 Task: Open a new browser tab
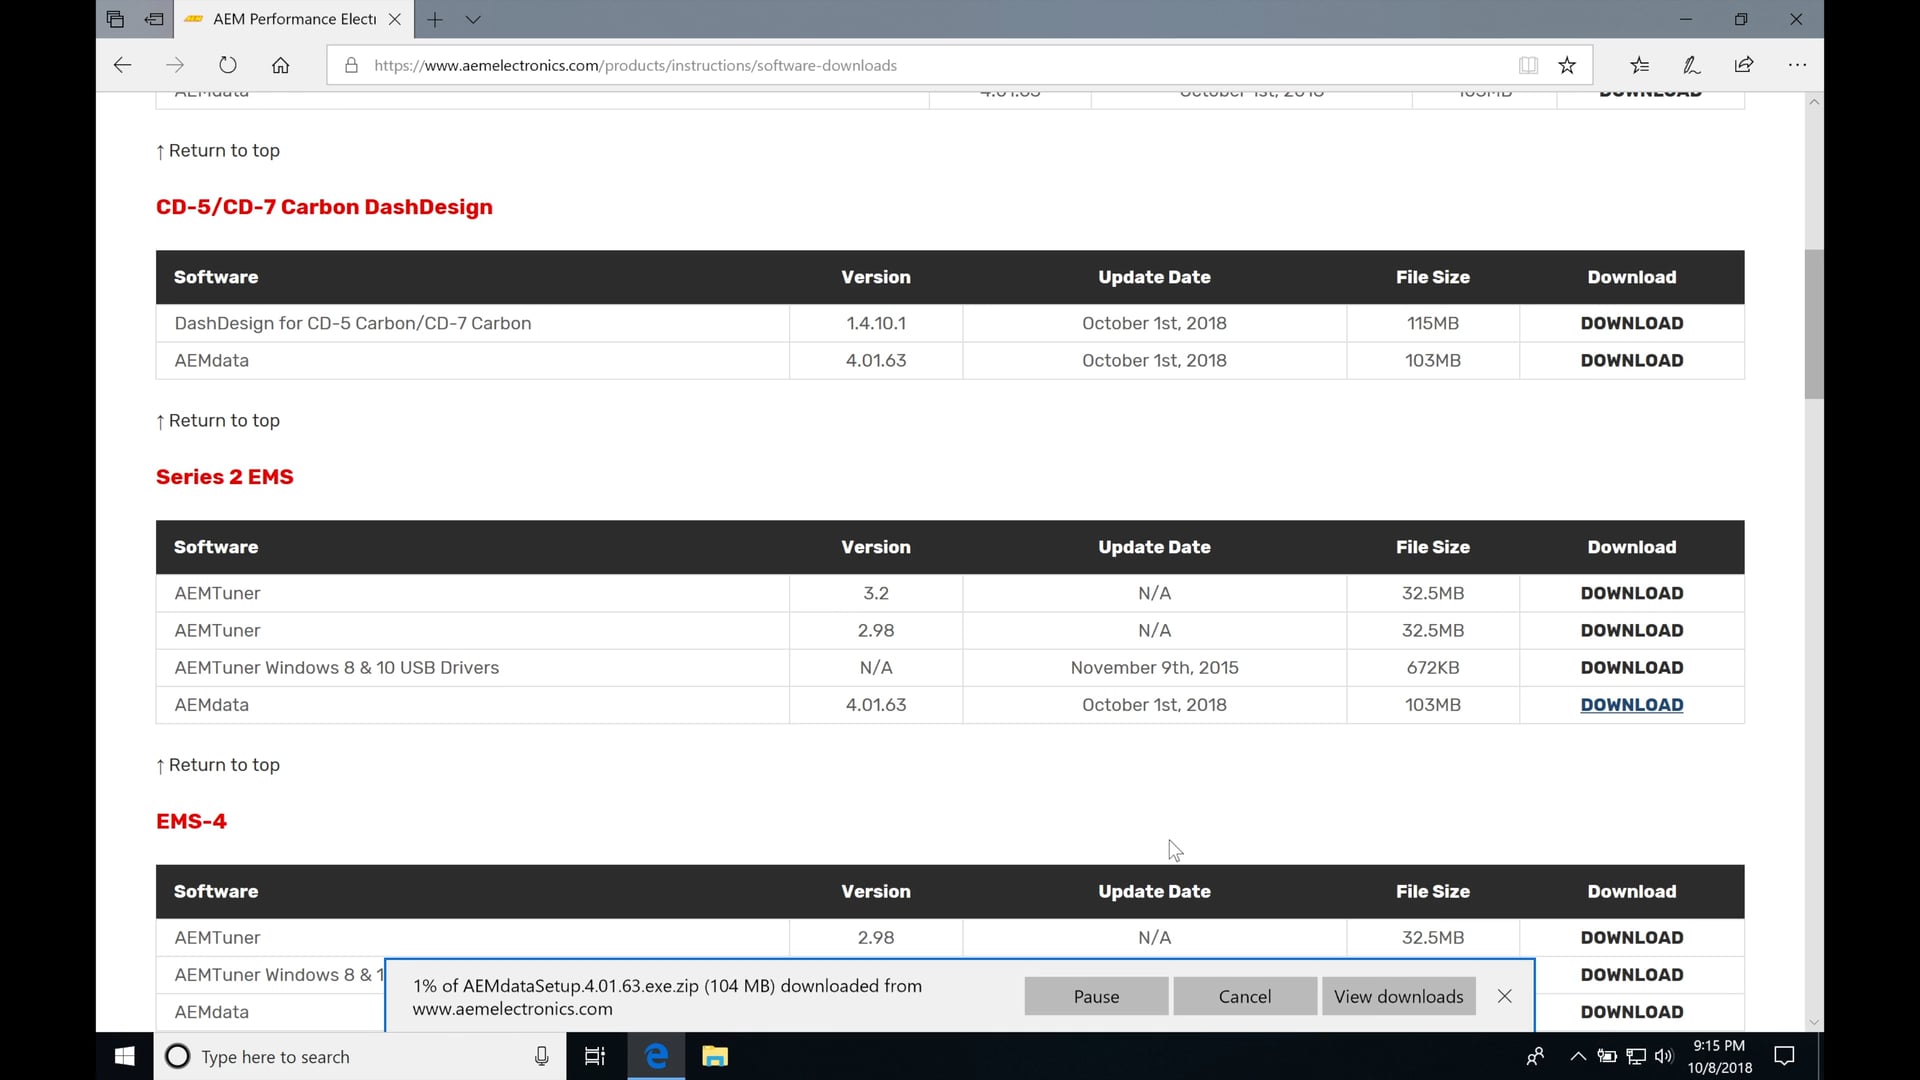[x=435, y=19]
